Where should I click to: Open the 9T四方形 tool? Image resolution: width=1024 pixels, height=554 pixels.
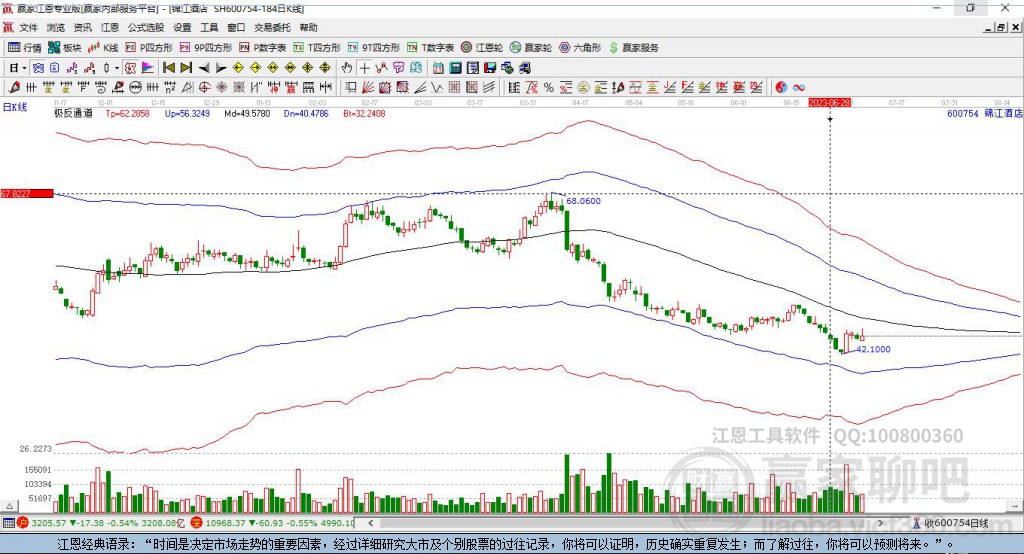[x=374, y=48]
